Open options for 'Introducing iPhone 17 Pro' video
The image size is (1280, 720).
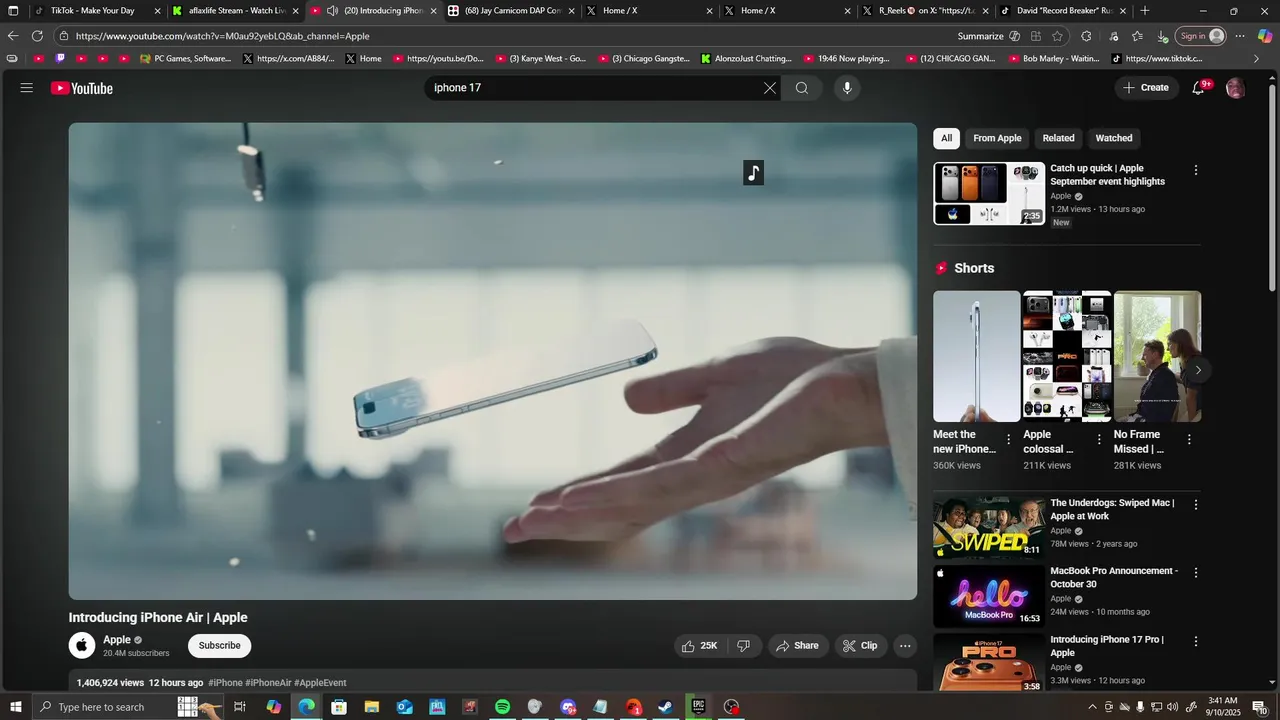[1195, 641]
